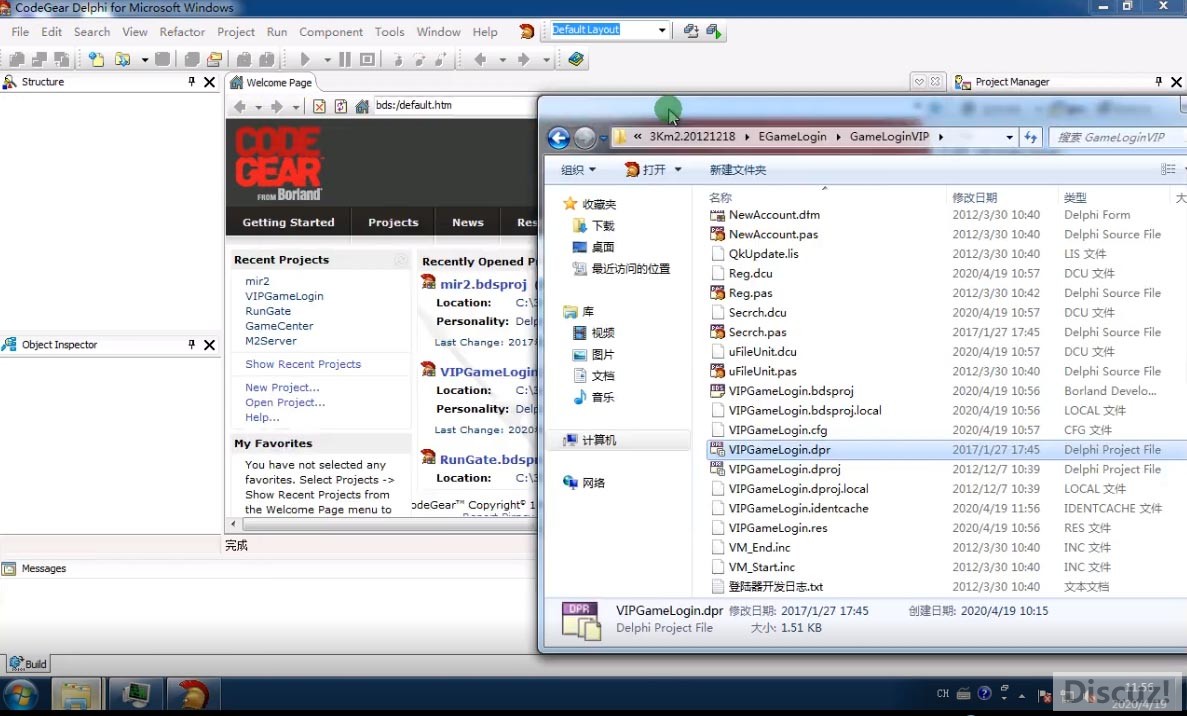
Task: Click the Build tab at bottom
Action: click(28, 664)
